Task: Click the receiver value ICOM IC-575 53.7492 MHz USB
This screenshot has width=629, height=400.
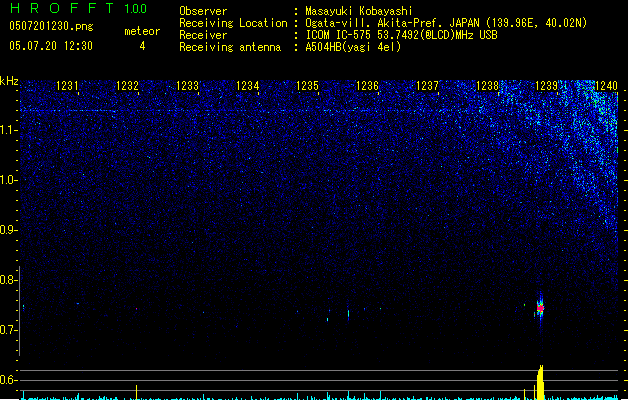Action: click(x=401, y=35)
